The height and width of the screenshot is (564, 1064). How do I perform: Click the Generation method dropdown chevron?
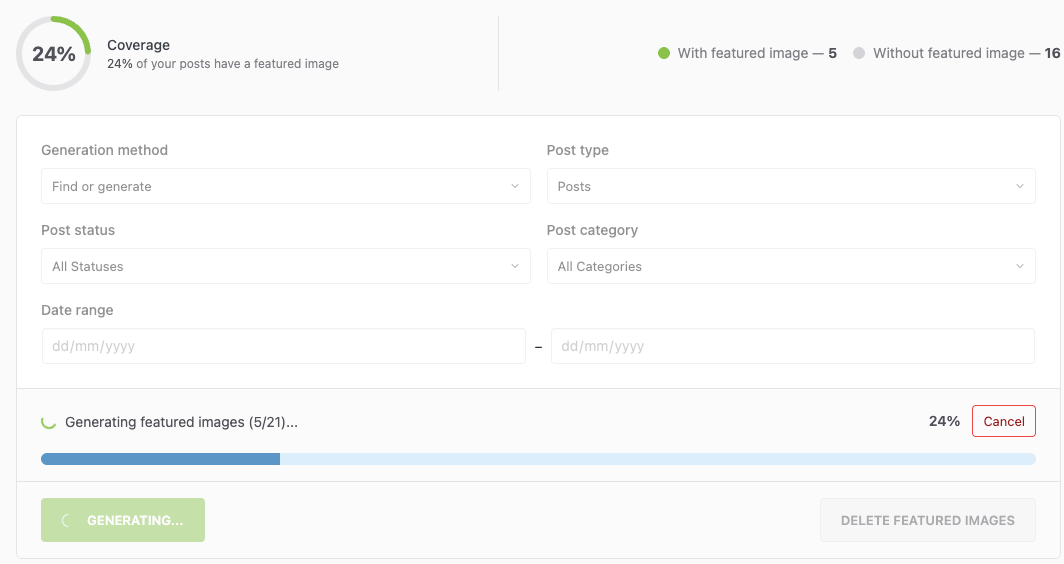coord(515,186)
